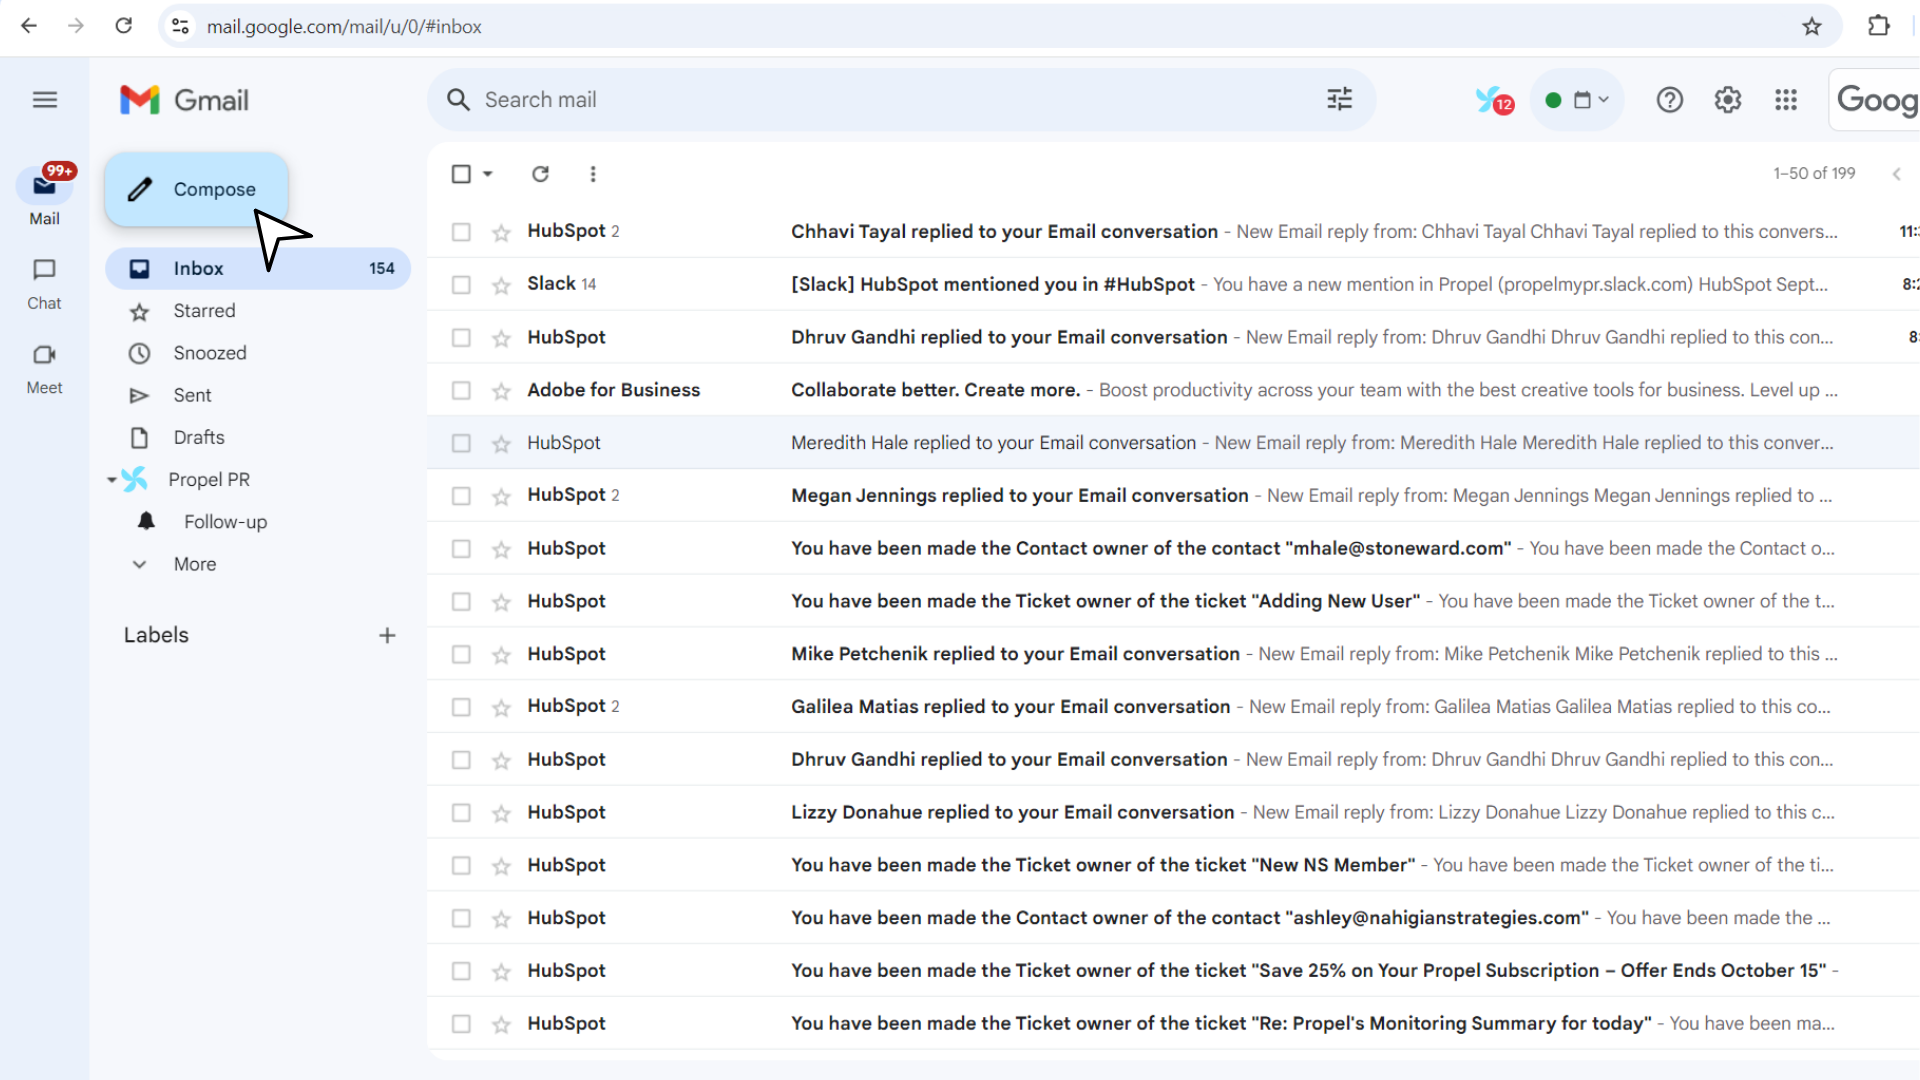Tick the New NS Member ticket checkbox
The height and width of the screenshot is (1080, 1920).
tap(461, 866)
